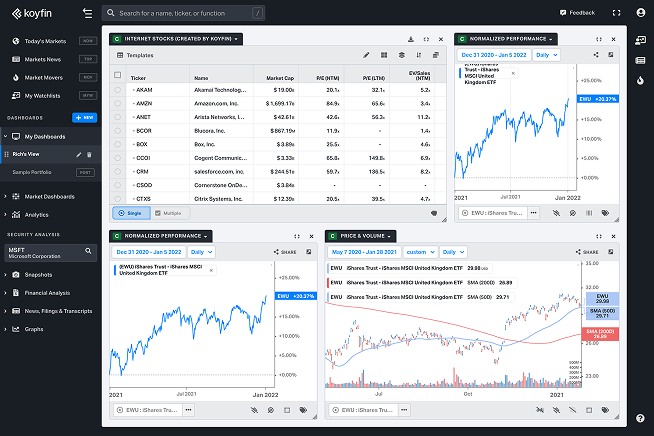The image size is (654, 436).
Task: Edit Rich's View name with the pencil icon
Action: [x=78, y=154]
